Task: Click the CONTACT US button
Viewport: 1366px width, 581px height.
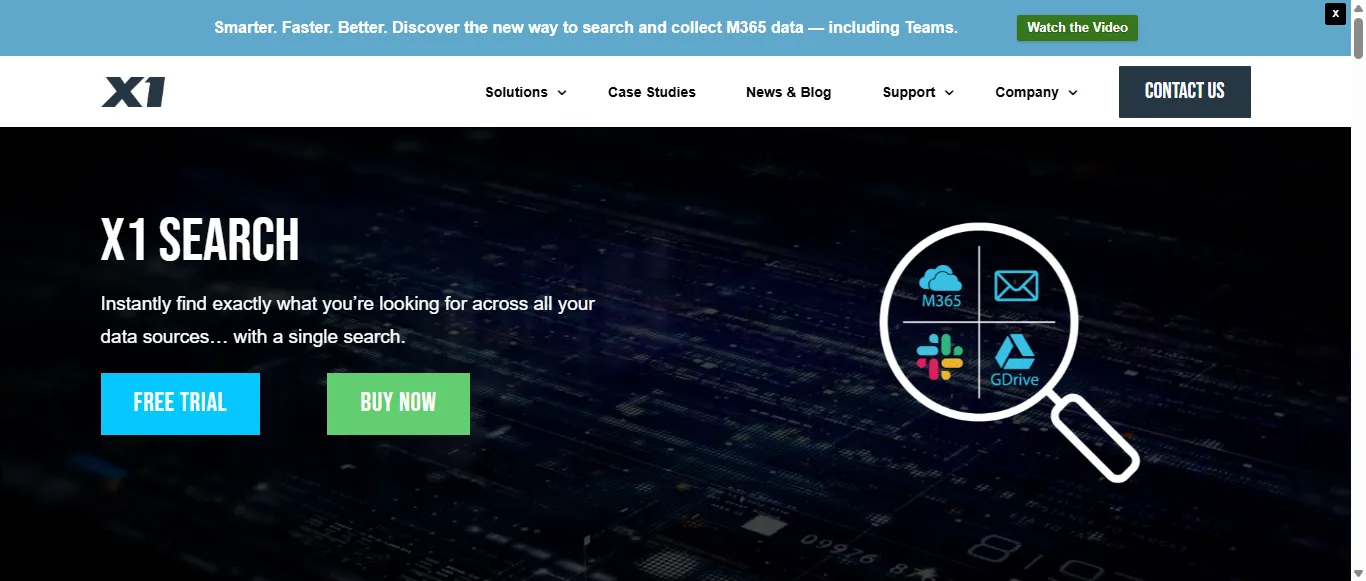Action: coord(1184,92)
